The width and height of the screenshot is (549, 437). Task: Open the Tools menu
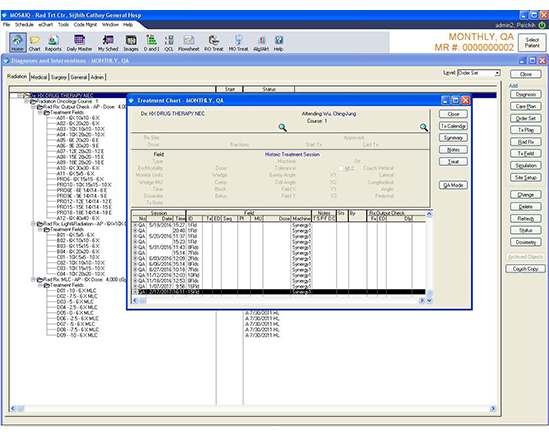click(x=63, y=25)
